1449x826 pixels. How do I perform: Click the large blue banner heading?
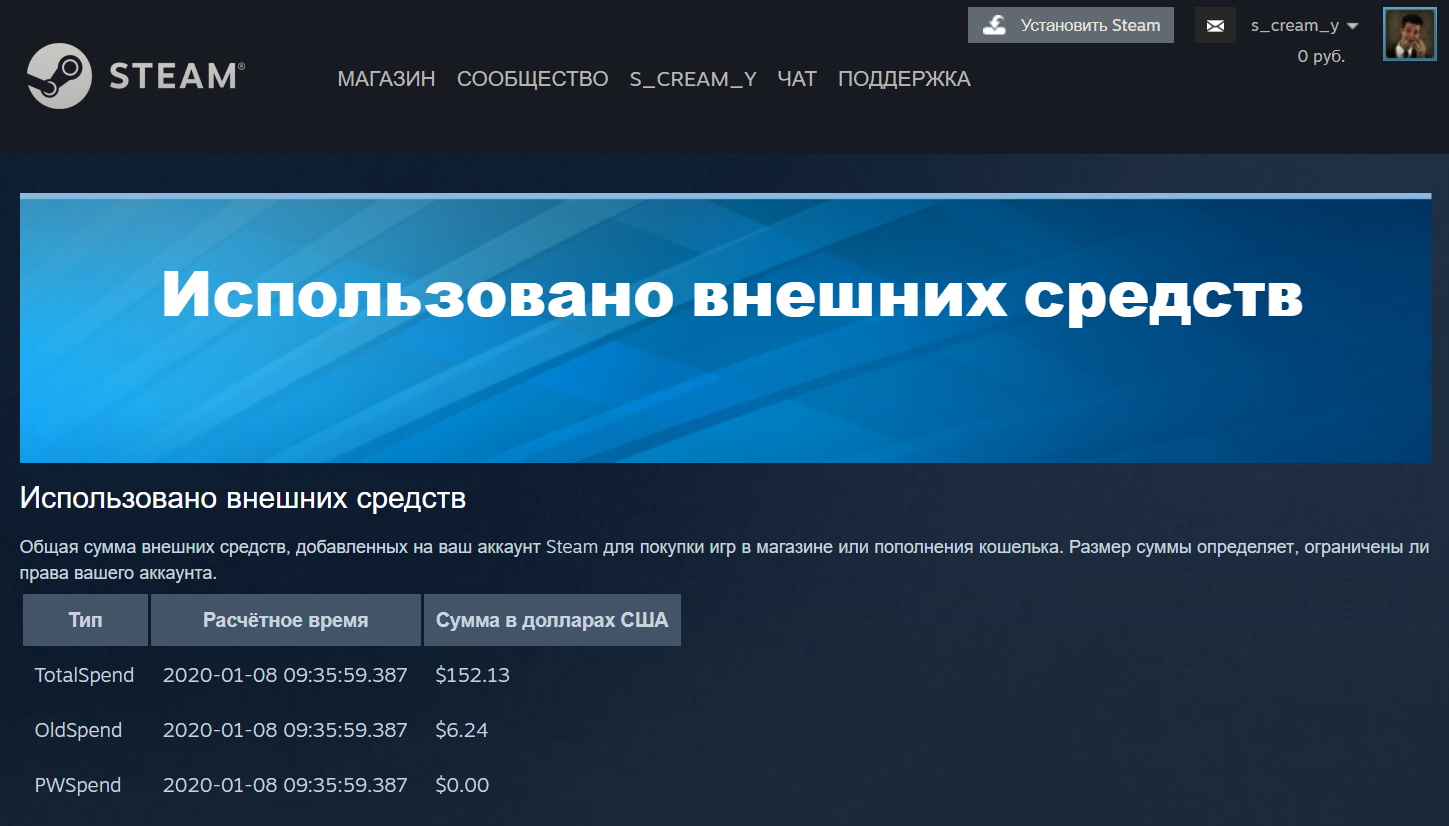click(731, 295)
